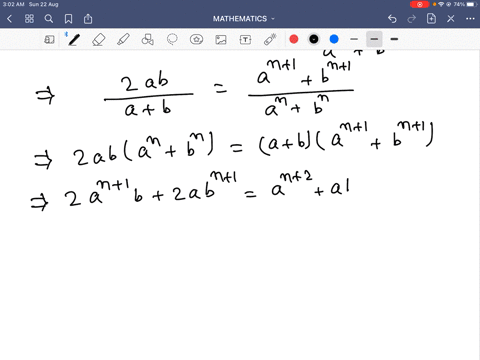Image resolution: width=480 pixels, height=360 pixels.
Task: Select the Eraser tool
Action: pos(99,40)
